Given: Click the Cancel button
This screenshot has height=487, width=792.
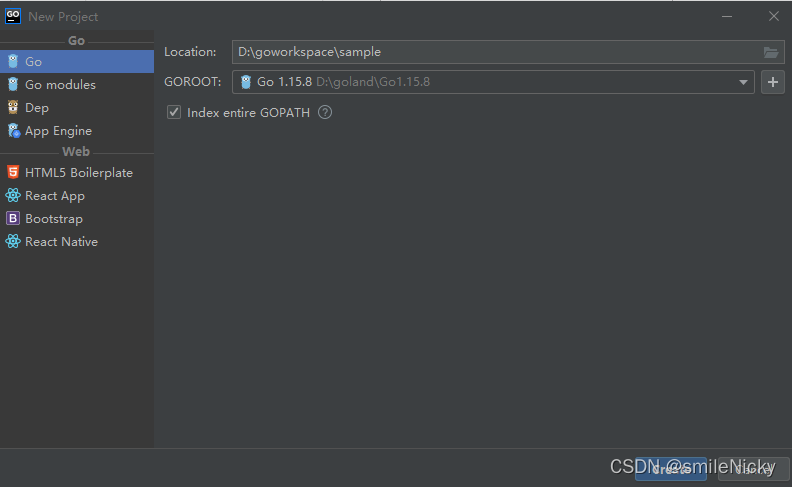Looking at the screenshot, I should [753, 469].
